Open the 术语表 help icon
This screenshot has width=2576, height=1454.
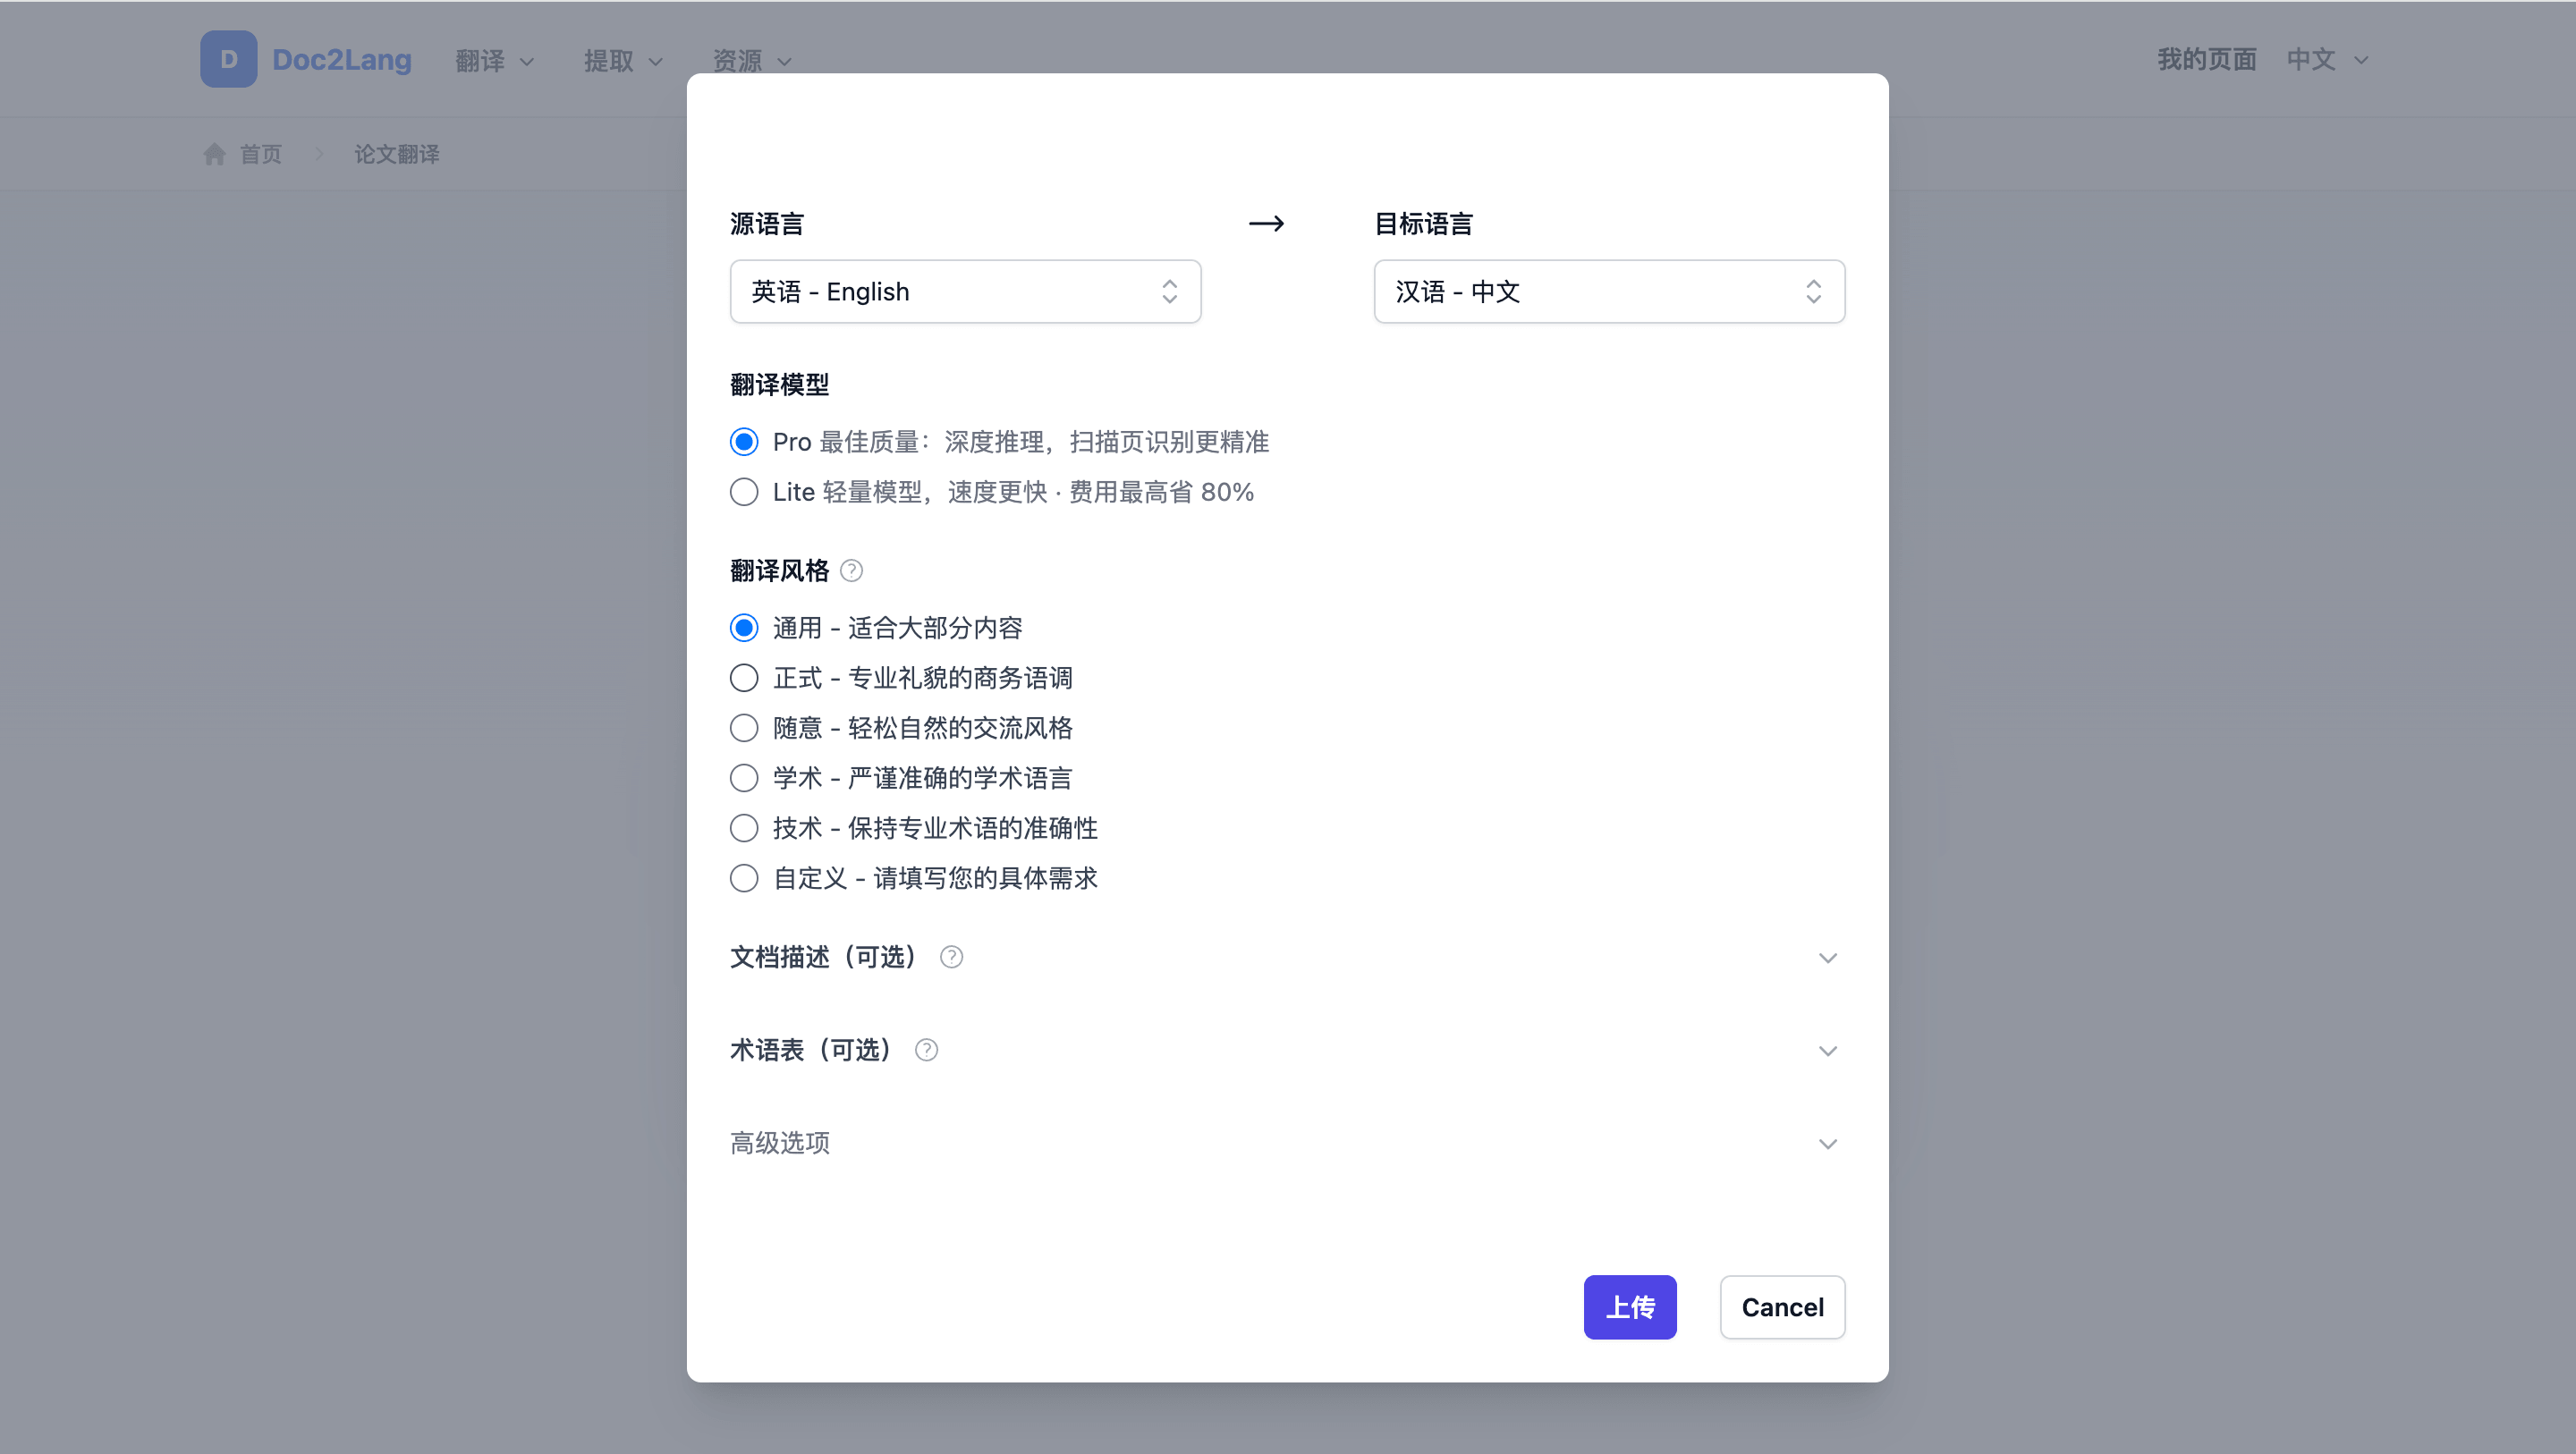(x=926, y=1050)
